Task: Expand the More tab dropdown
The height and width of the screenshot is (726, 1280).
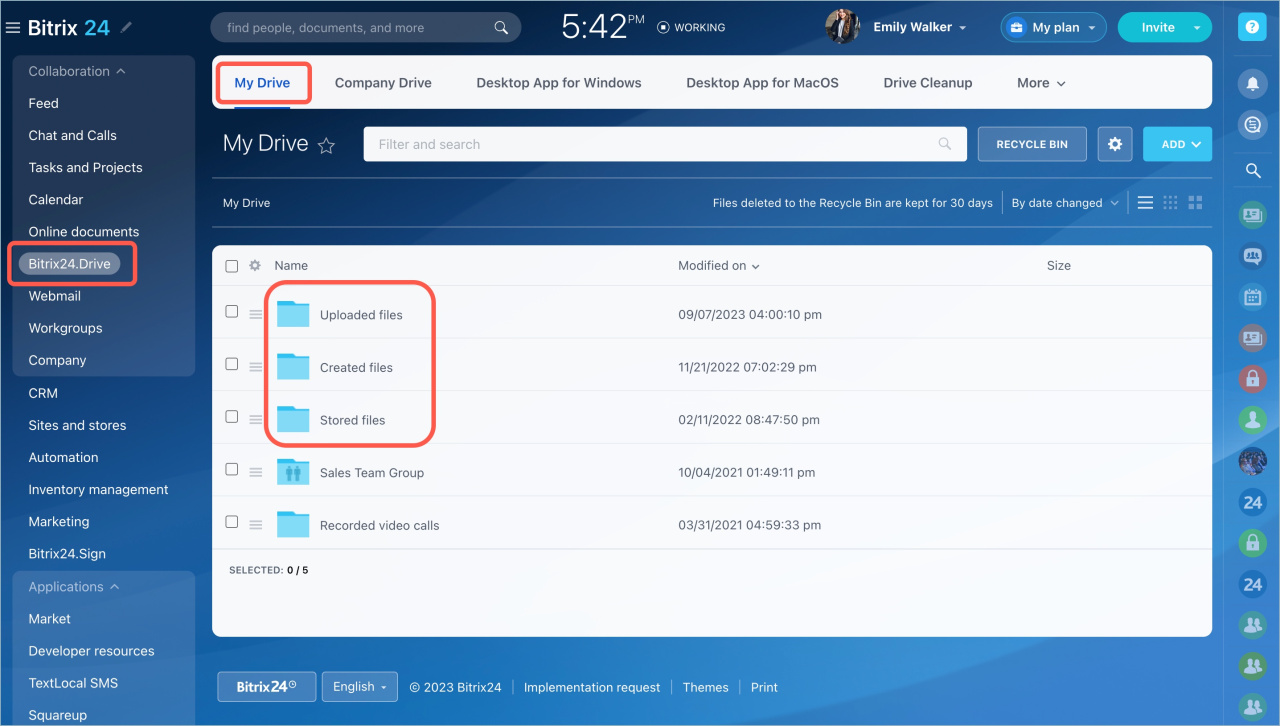Action: point(1041,83)
